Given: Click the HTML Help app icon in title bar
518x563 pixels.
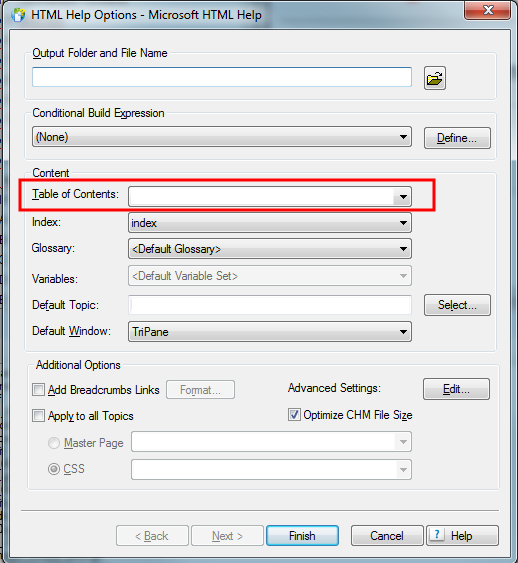Looking at the screenshot, I should [18, 15].
